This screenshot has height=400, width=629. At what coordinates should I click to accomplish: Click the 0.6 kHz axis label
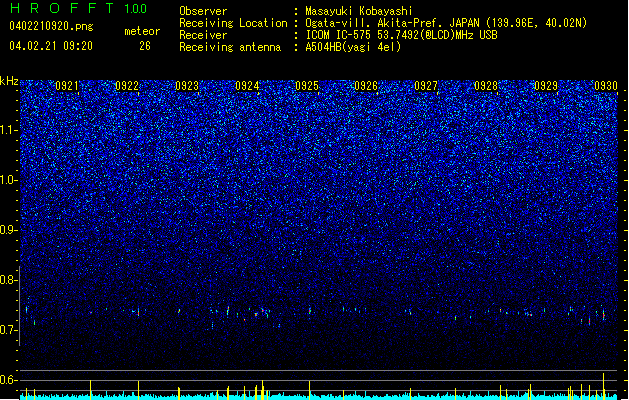point(9,380)
